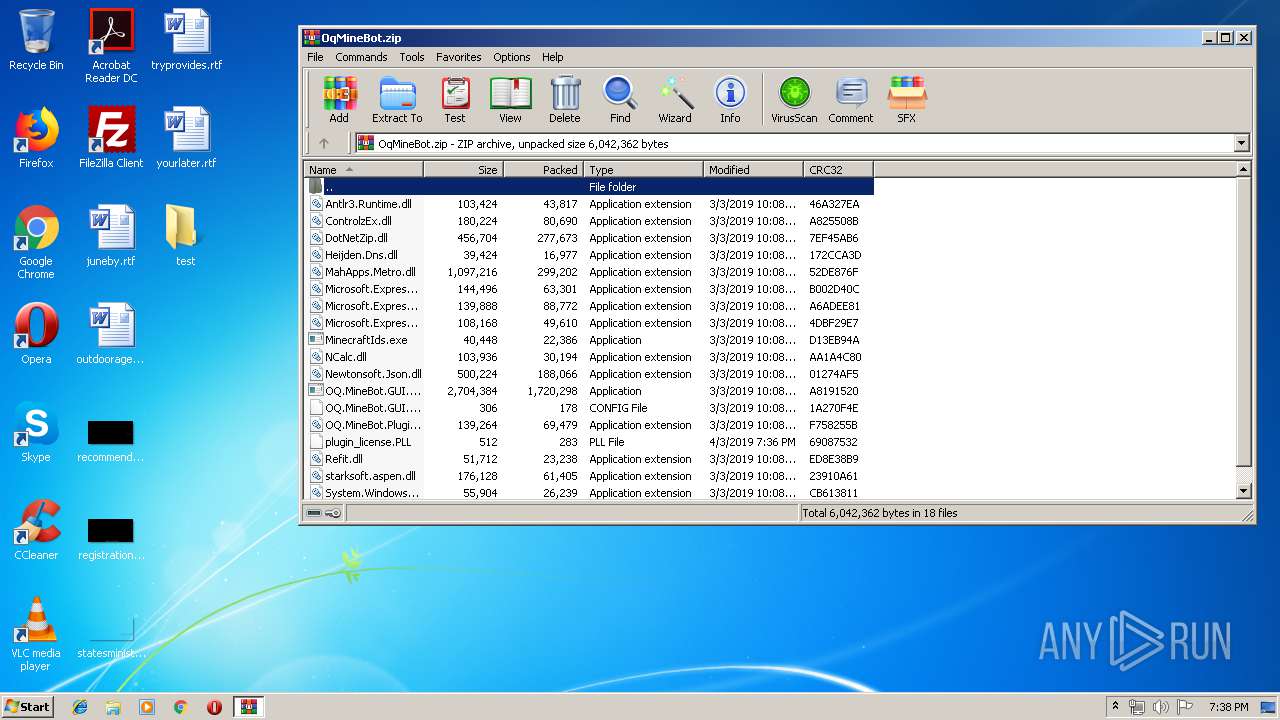1280x720 pixels.
Task: Open Opera desktop shortcut
Action: (36, 334)
